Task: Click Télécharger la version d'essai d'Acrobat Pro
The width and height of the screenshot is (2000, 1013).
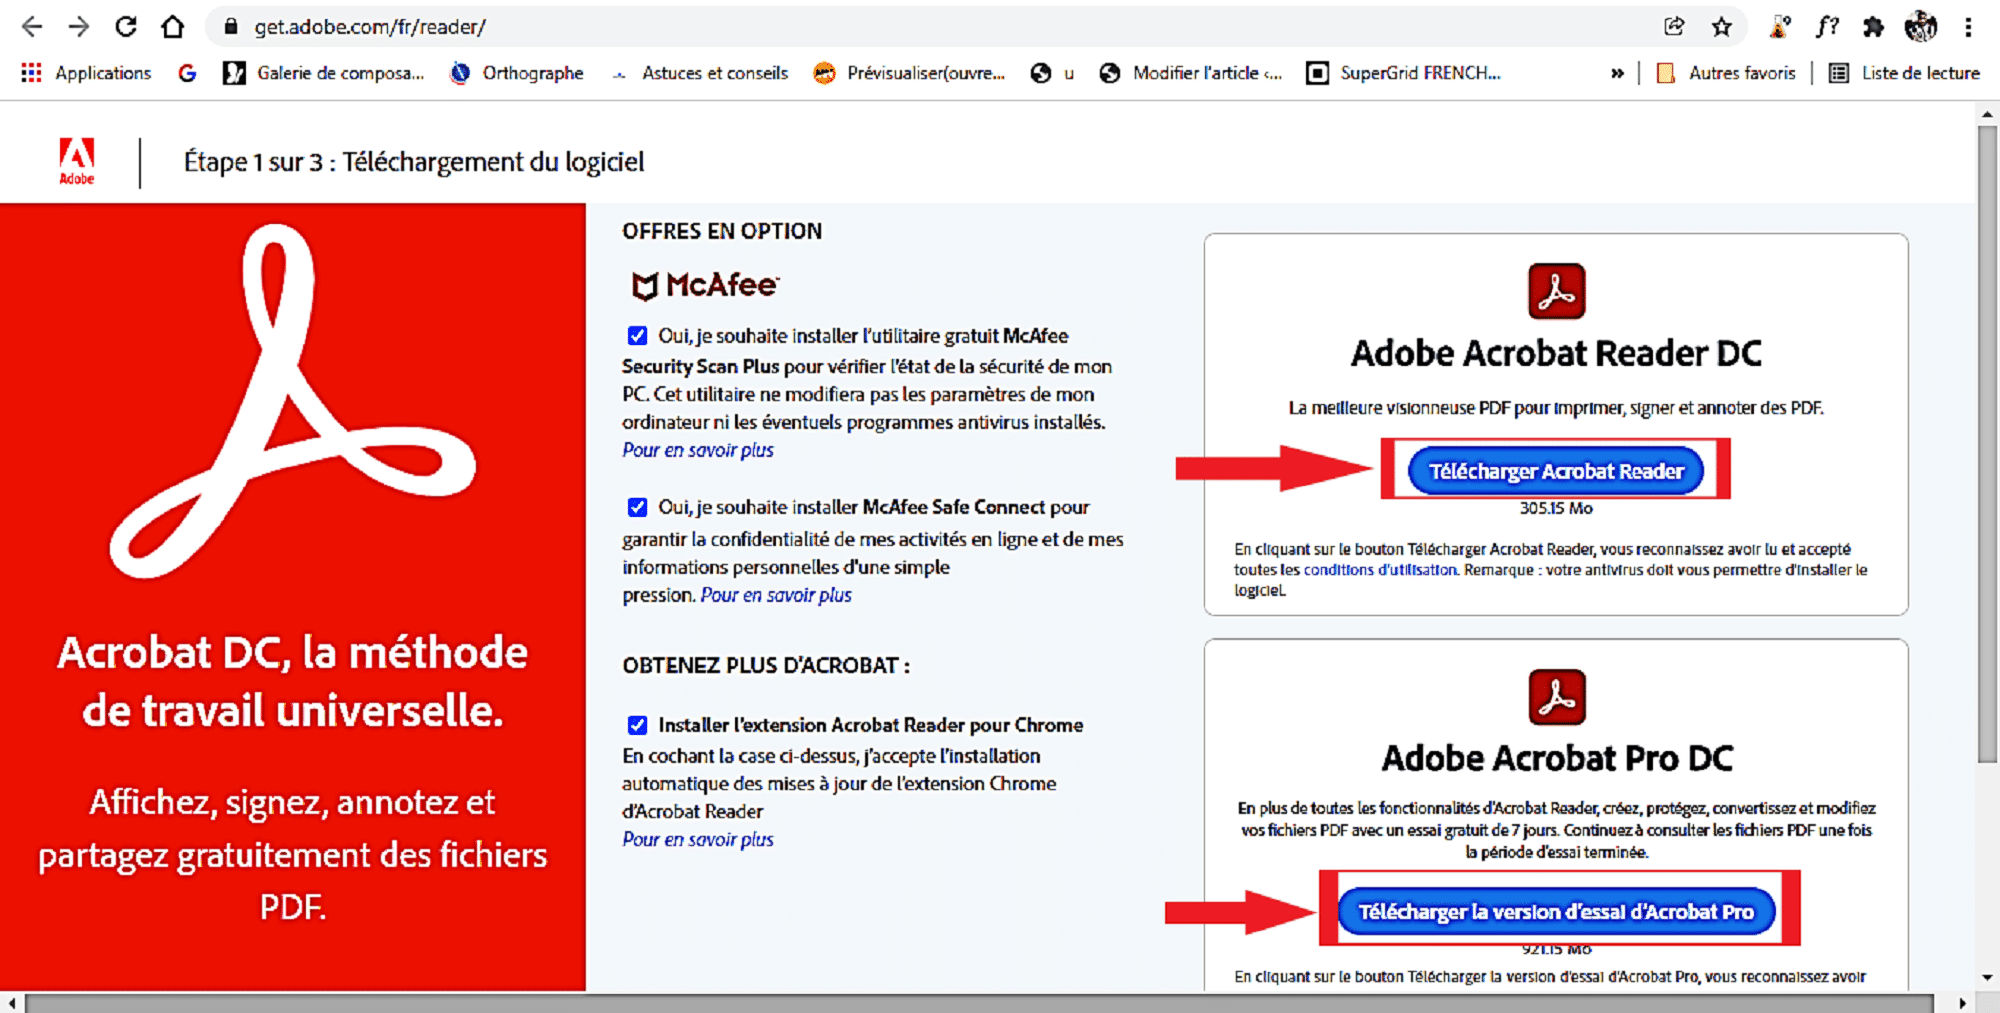Action: [1556, 911]
